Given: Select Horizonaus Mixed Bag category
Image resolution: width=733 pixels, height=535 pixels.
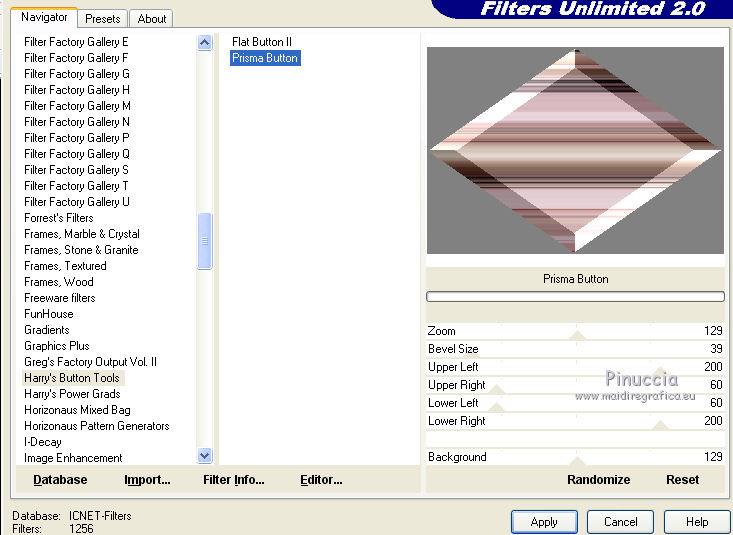Looking at the screenshot, I should click(x=77, y=410).
